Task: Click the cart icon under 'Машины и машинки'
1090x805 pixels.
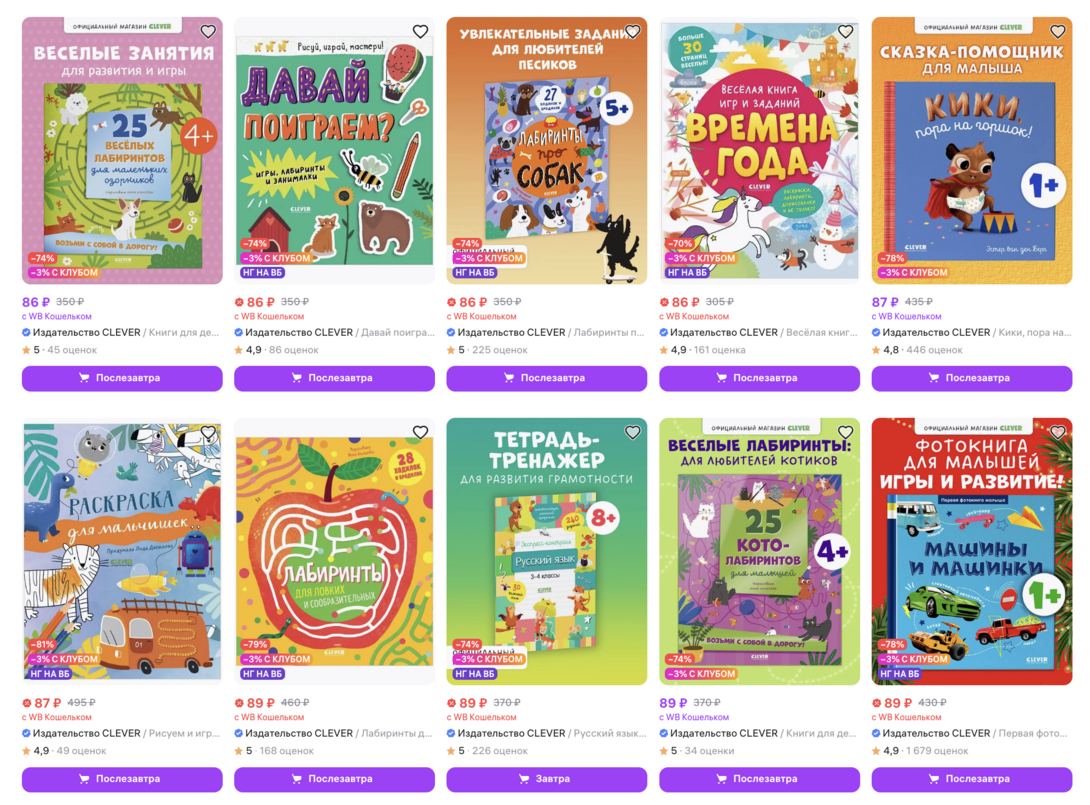Action: tap(934, 779)
